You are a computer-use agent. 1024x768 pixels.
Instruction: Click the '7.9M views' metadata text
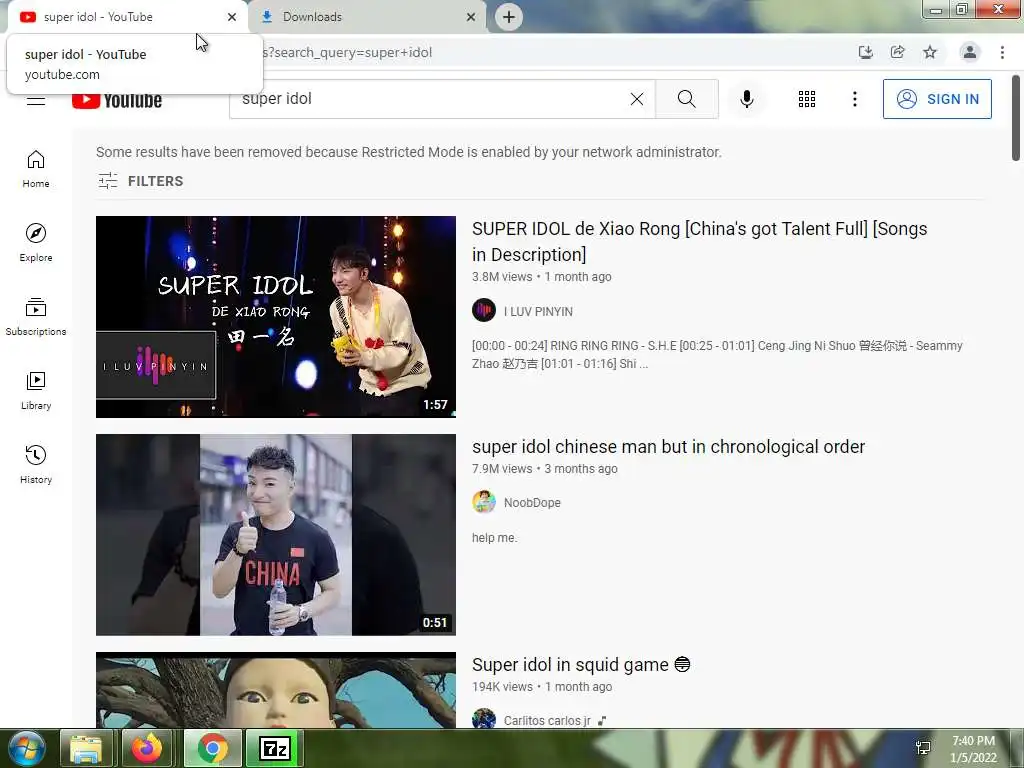502,469
